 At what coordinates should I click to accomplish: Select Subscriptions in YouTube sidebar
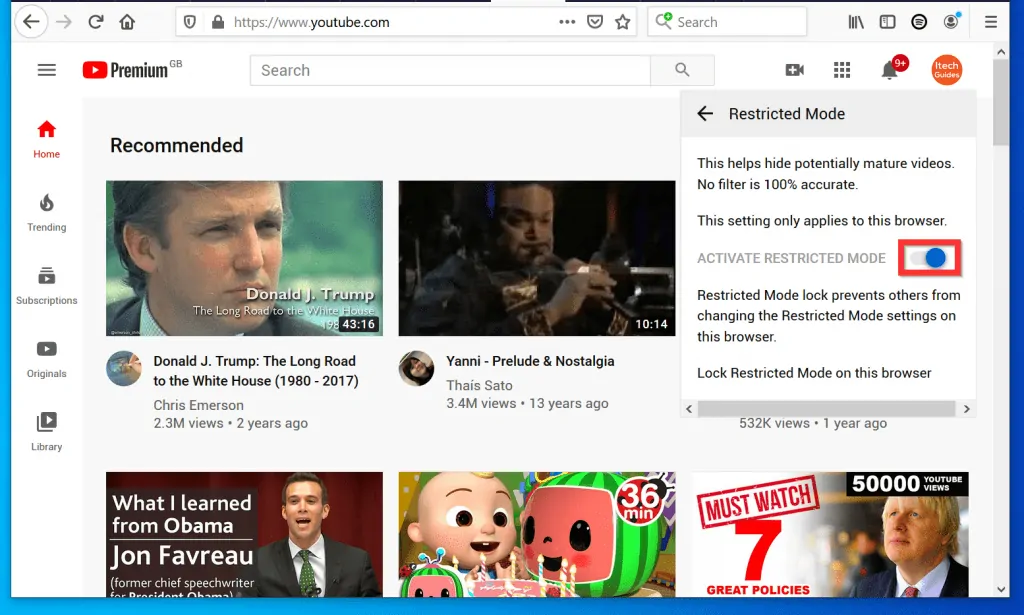click(x=46, y=286)
